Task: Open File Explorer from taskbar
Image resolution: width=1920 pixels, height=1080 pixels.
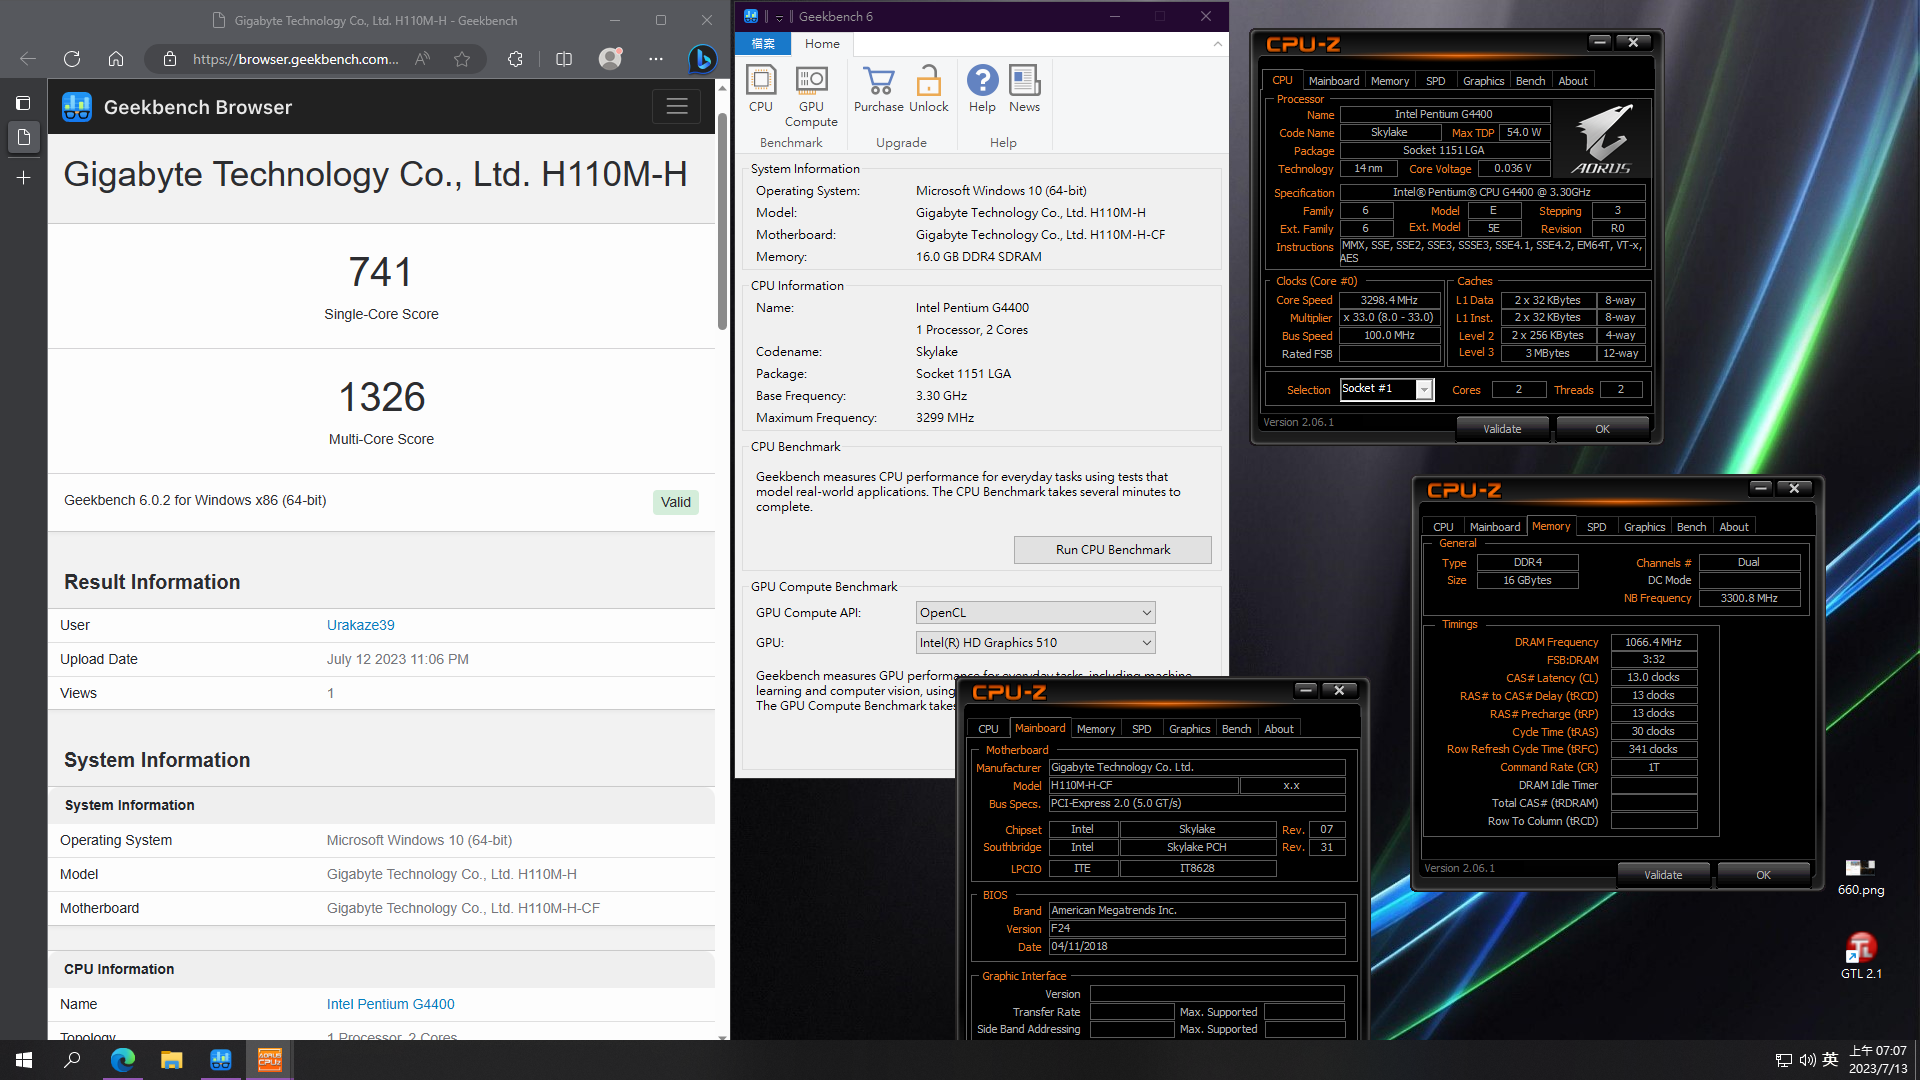Action: click(x=171, y=1060)
